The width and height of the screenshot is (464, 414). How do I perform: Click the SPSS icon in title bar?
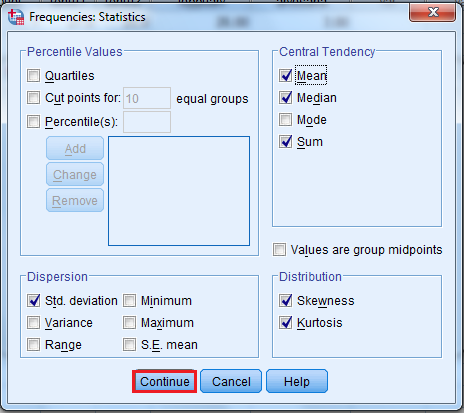click(16, 17)
